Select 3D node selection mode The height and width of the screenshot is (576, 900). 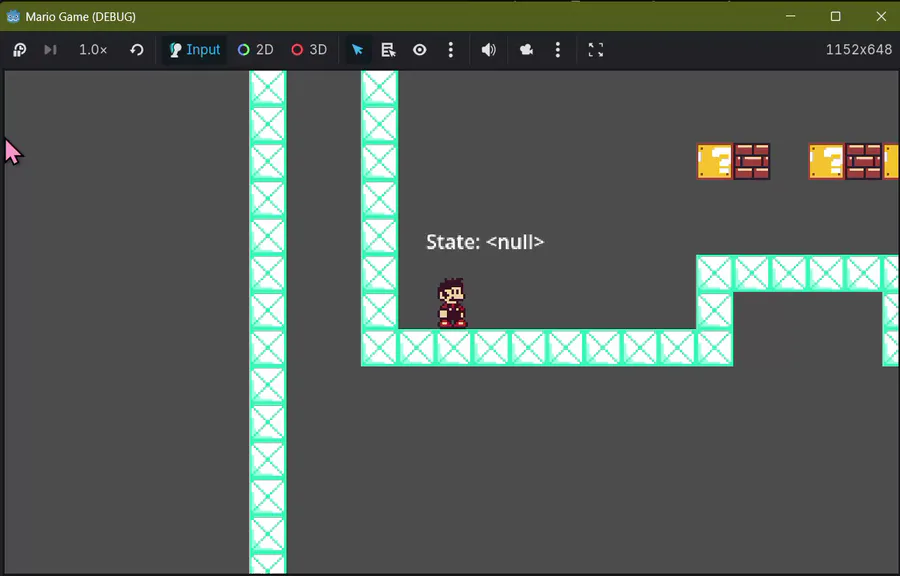coord(309,50)
